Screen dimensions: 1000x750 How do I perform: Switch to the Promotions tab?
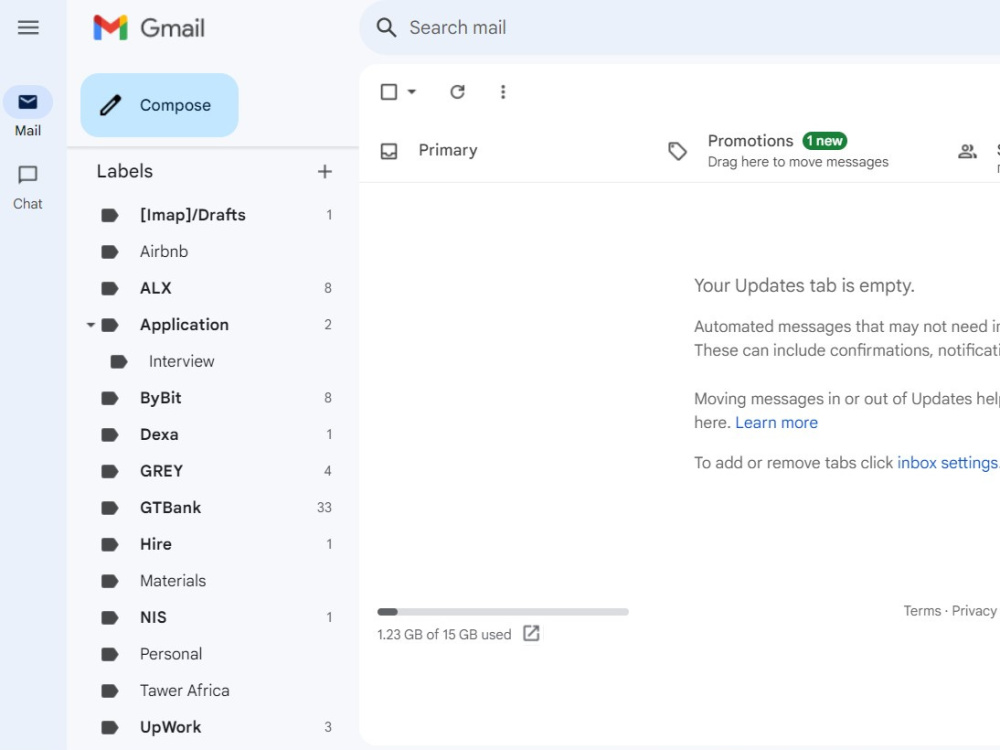pos(798,151)
